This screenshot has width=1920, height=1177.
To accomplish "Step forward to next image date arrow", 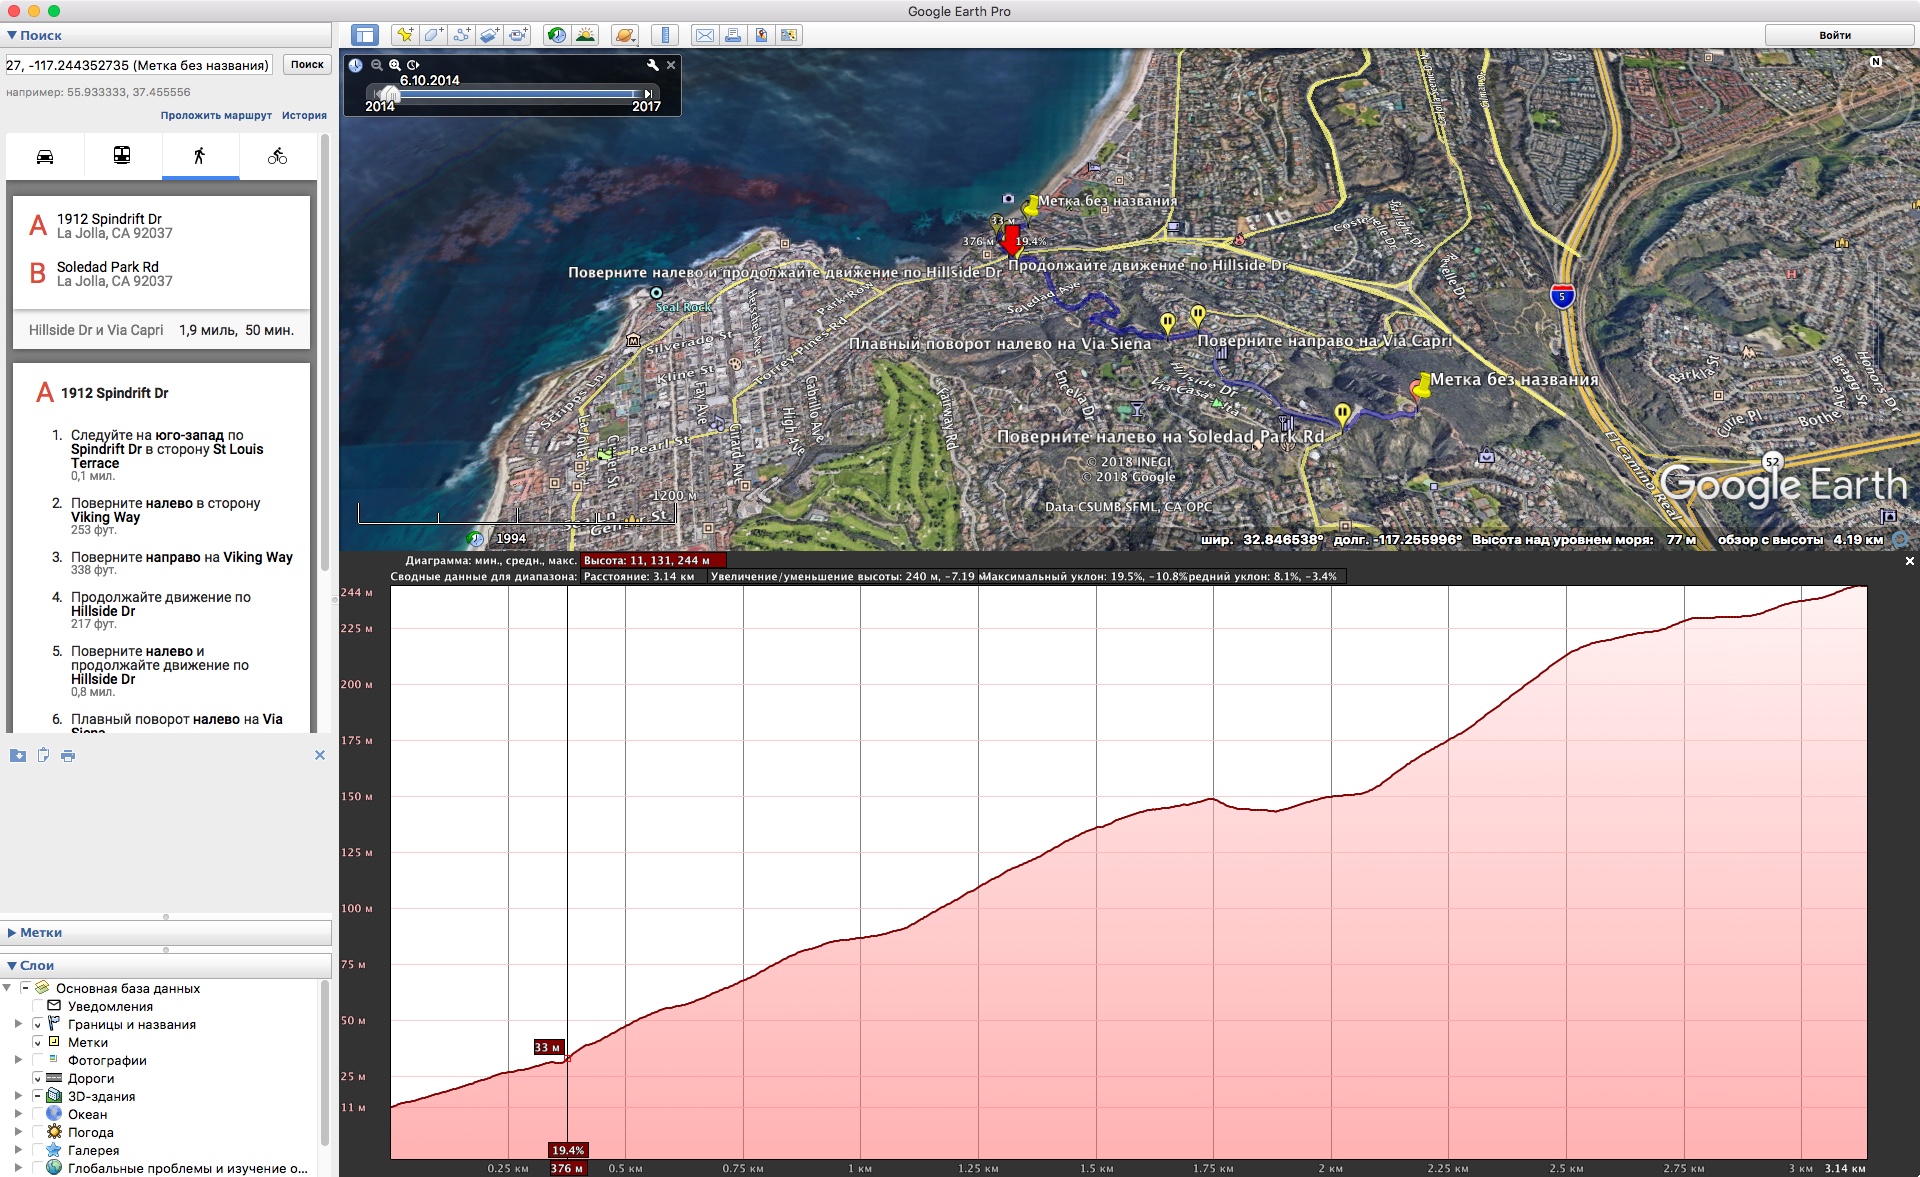I will 648,94.
